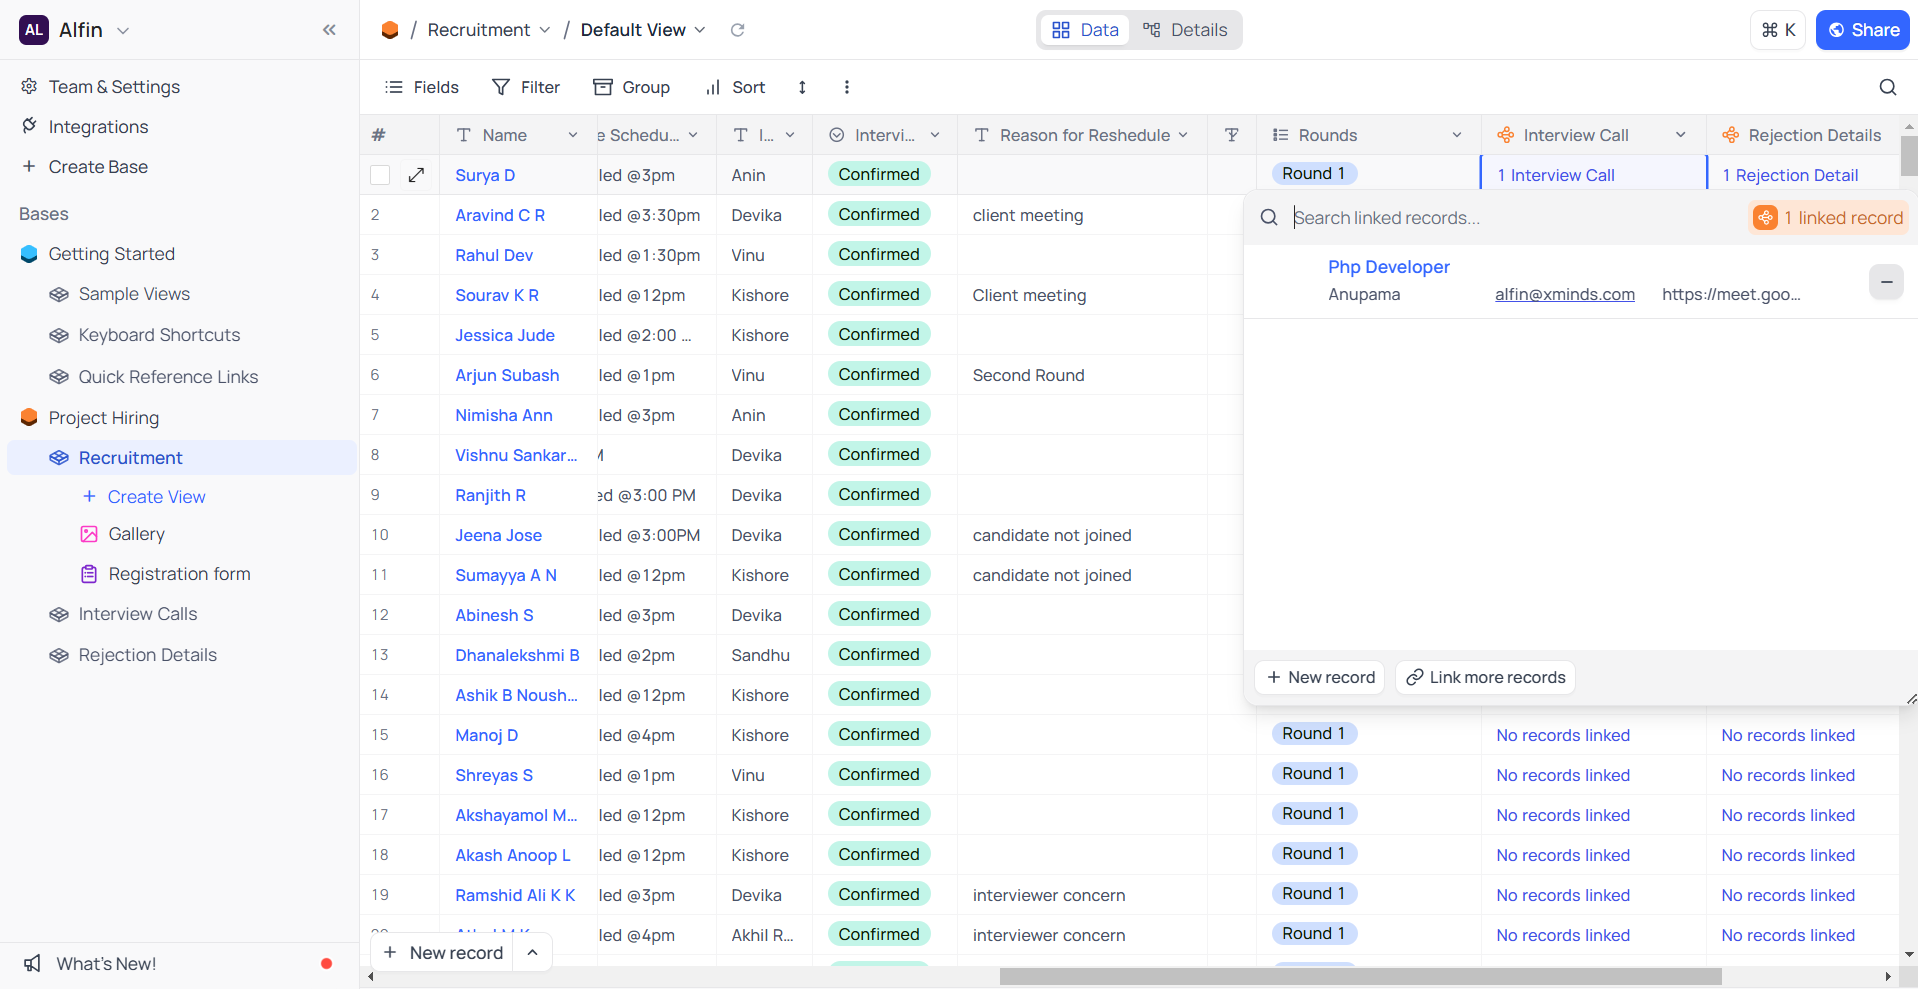
Task: Click the Filter toolbar item
Action: 526,87
